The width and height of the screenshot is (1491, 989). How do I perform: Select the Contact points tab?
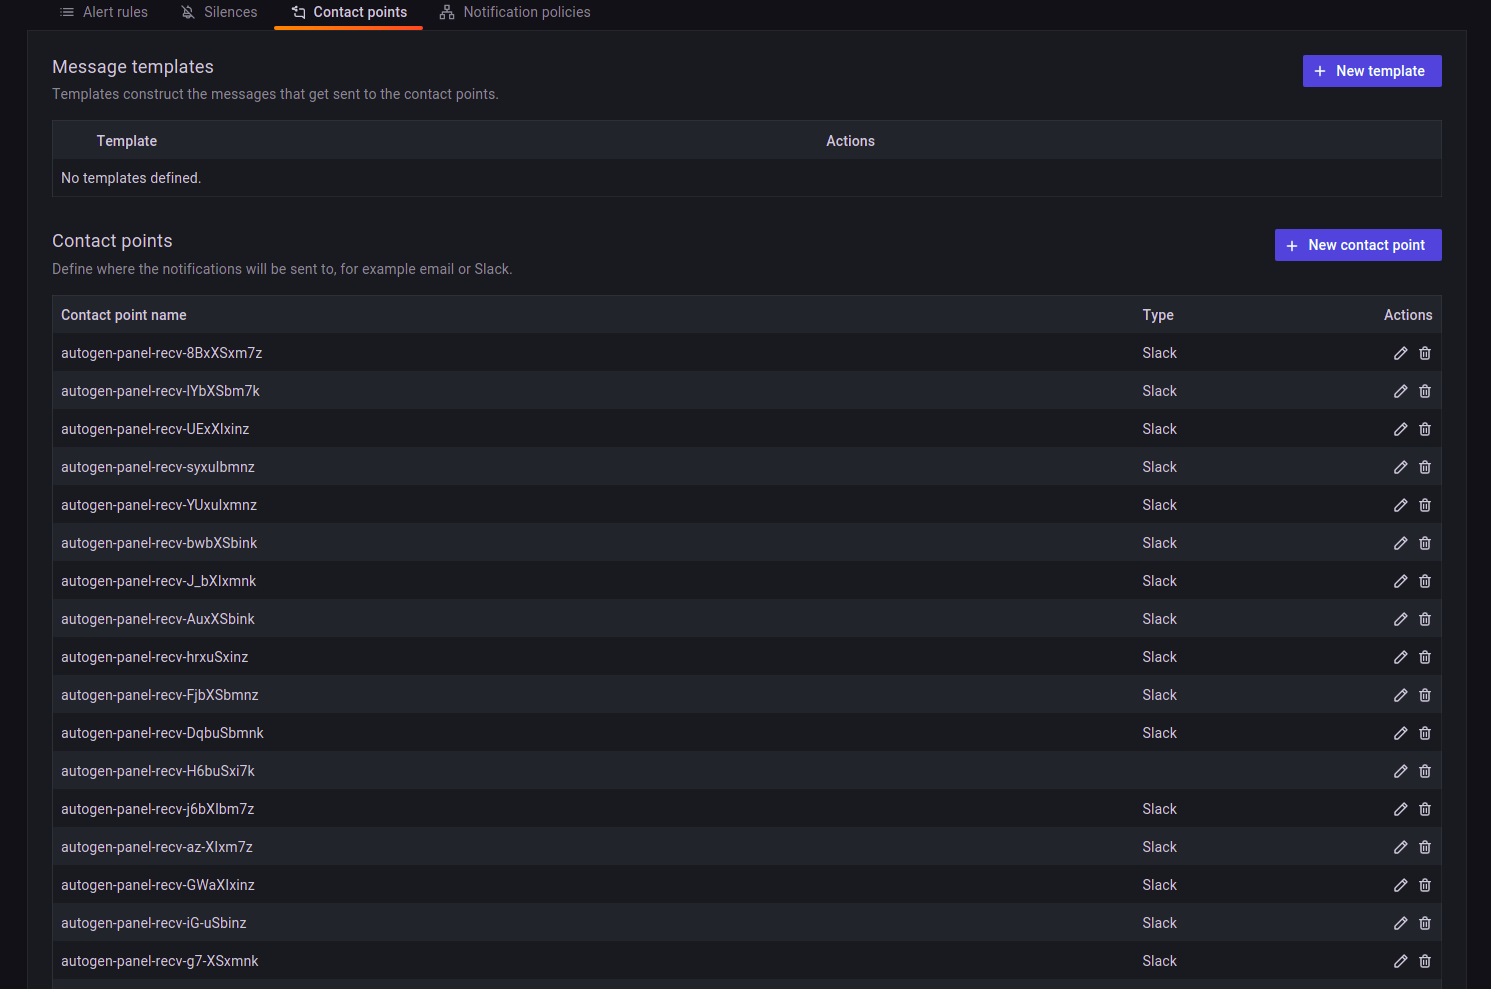pos(348,12)
